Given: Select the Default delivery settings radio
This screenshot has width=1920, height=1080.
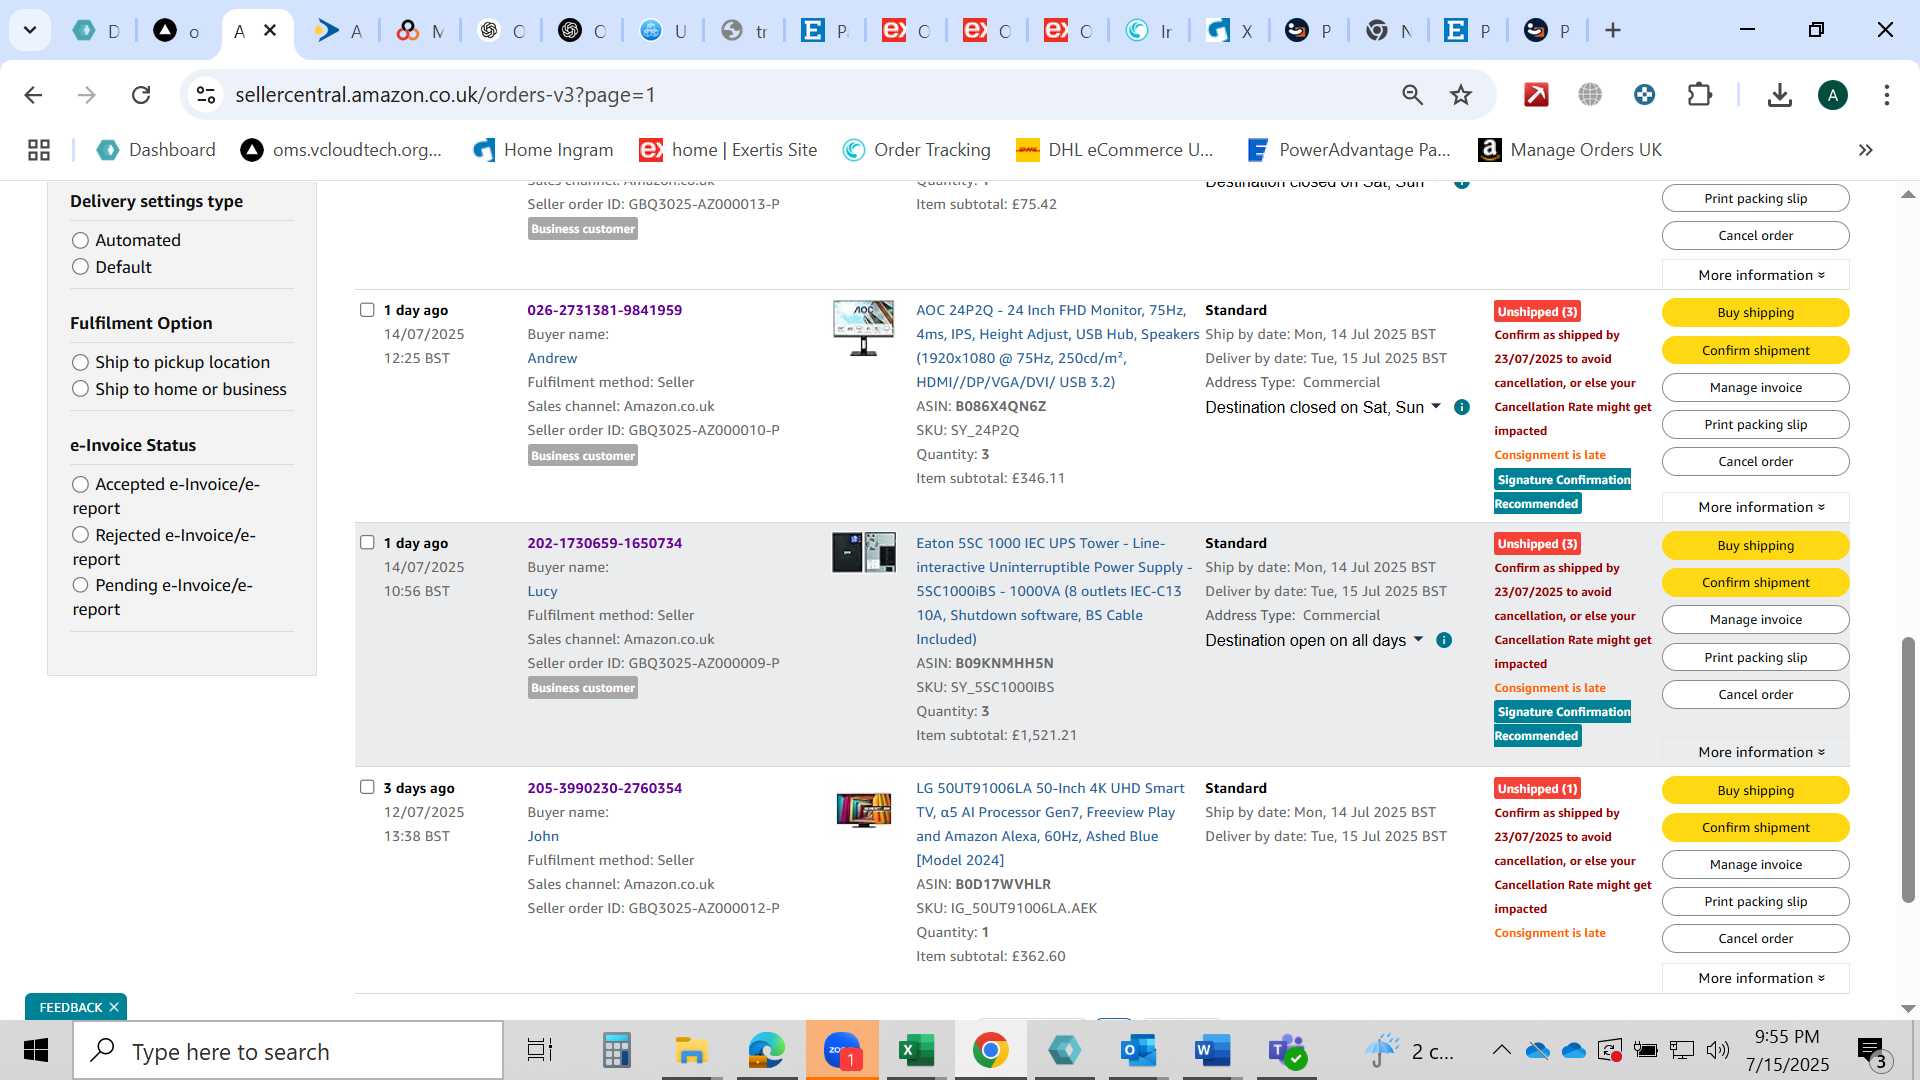Looking at the screenshot, I should coord(81,267).
